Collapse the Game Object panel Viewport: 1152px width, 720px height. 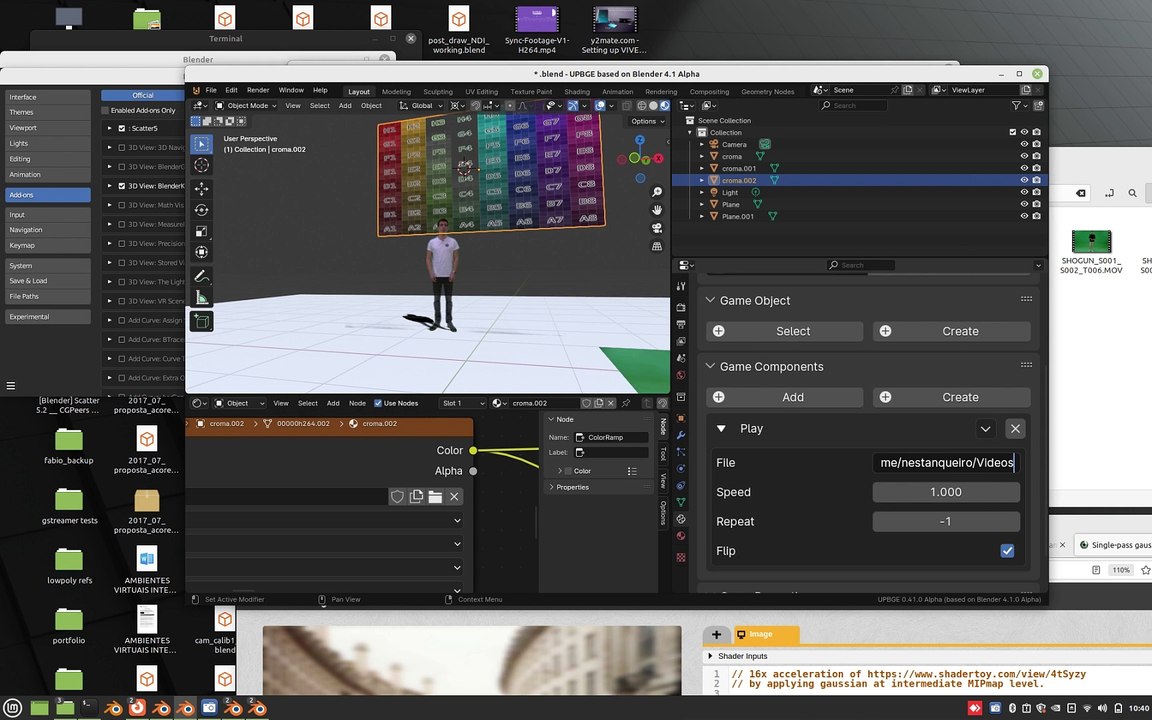click(710, 300)
